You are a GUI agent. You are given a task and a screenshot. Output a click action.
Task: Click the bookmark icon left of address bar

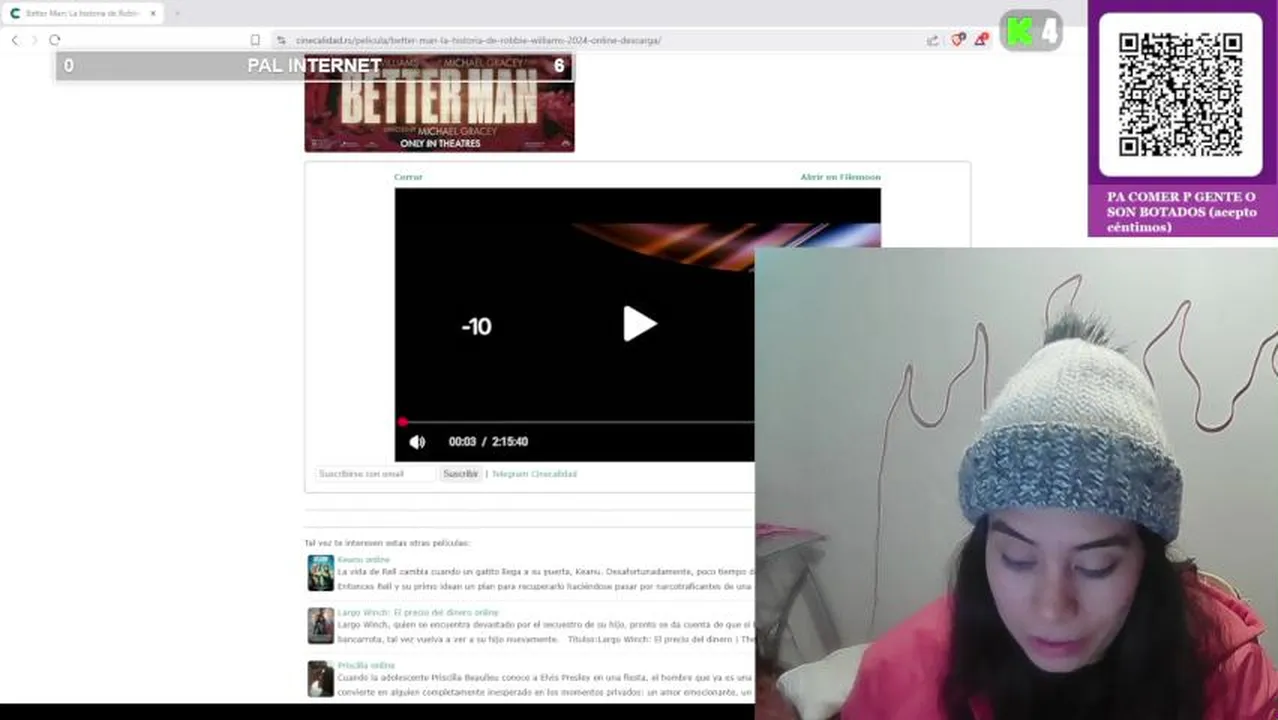tap(255, 40)
